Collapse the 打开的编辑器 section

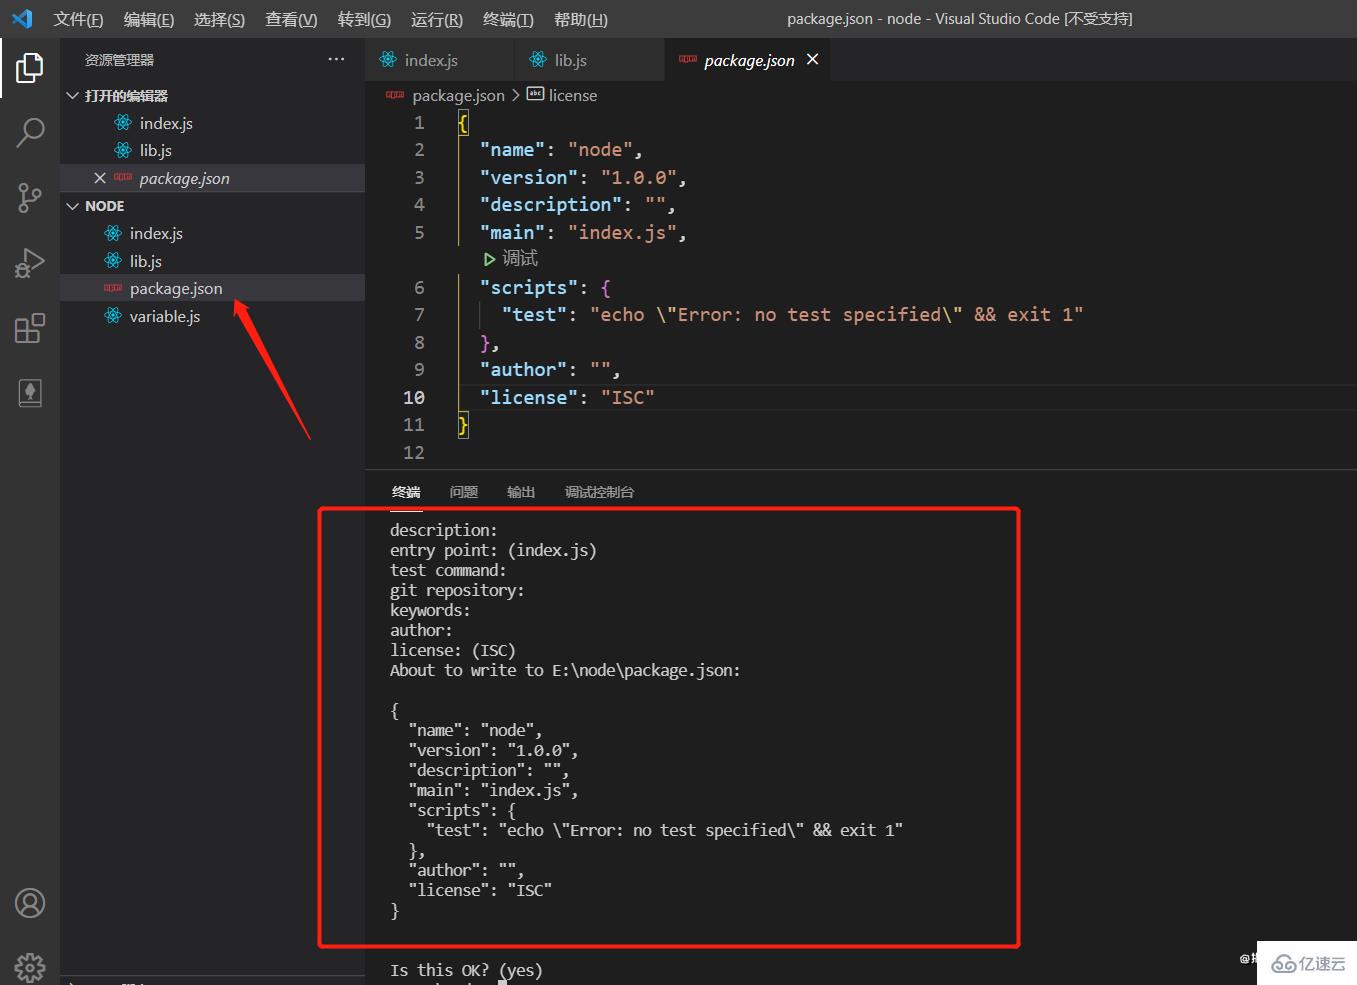(72, 96)
